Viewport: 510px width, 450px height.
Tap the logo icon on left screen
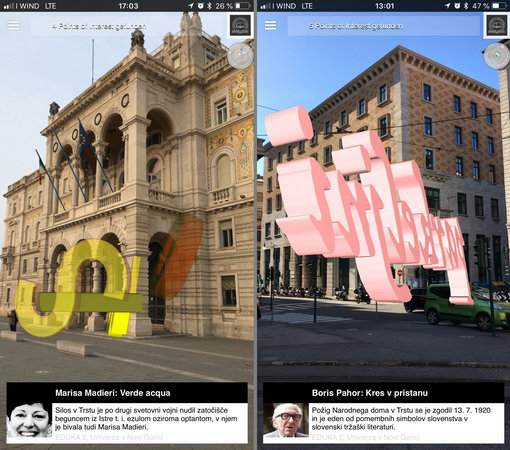240,25
